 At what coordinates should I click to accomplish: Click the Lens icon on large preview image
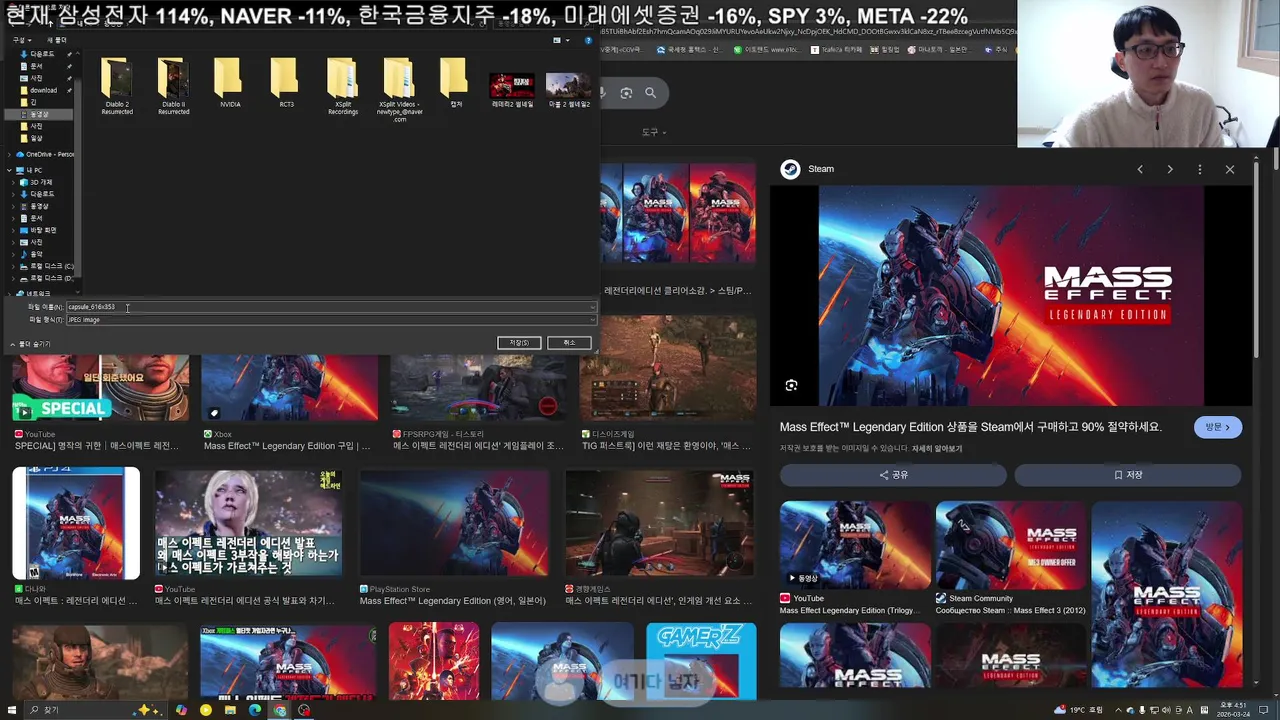point(791,385)
